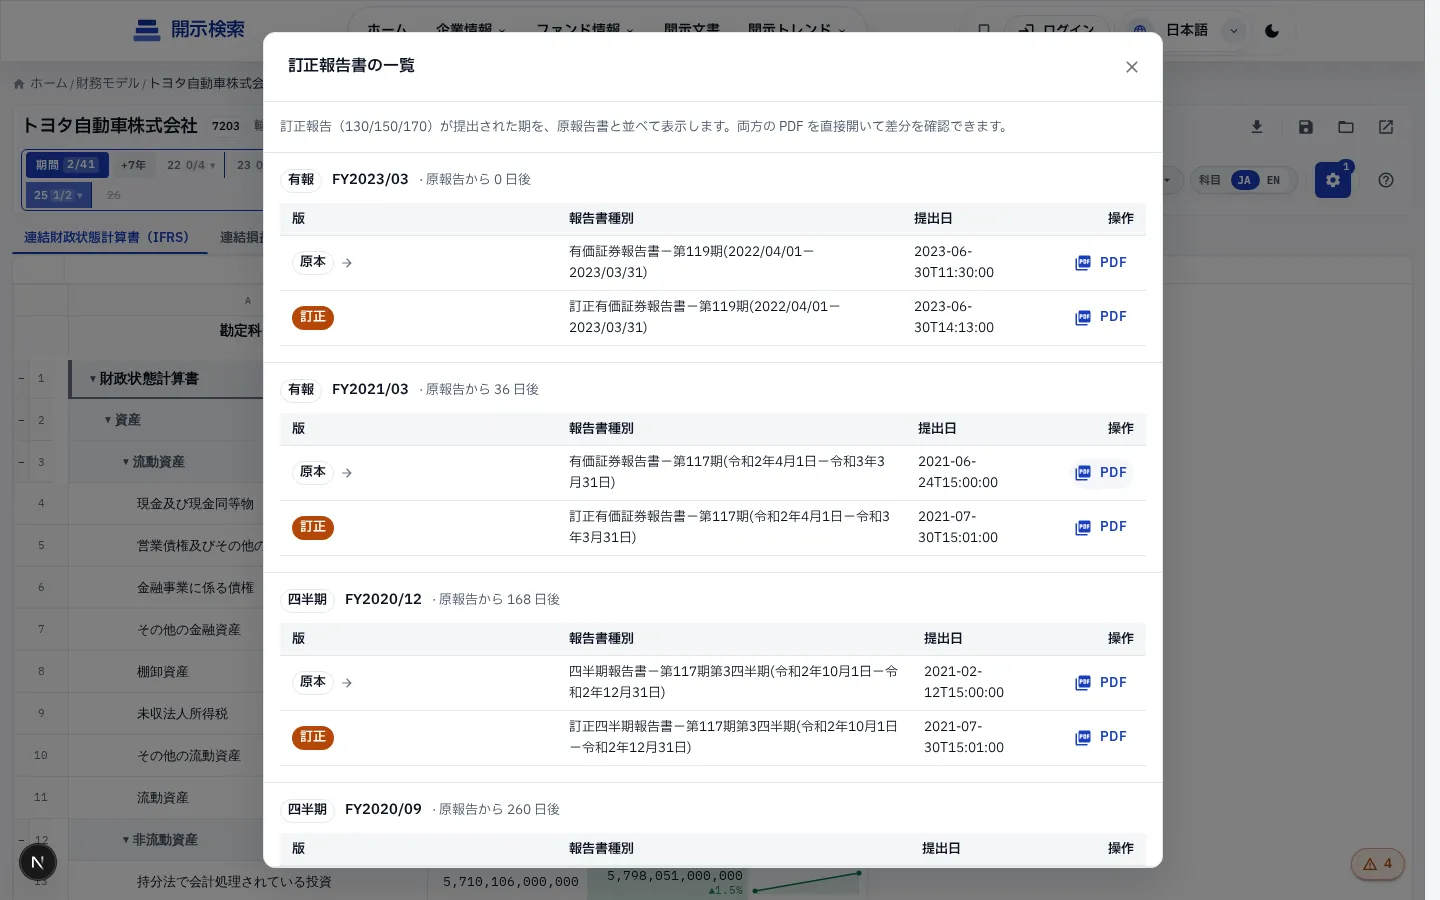Click ホーム breadcrumb home icon
This screenshot has height=900, width=1440.
pyautogui.click(x=19, y=84)
